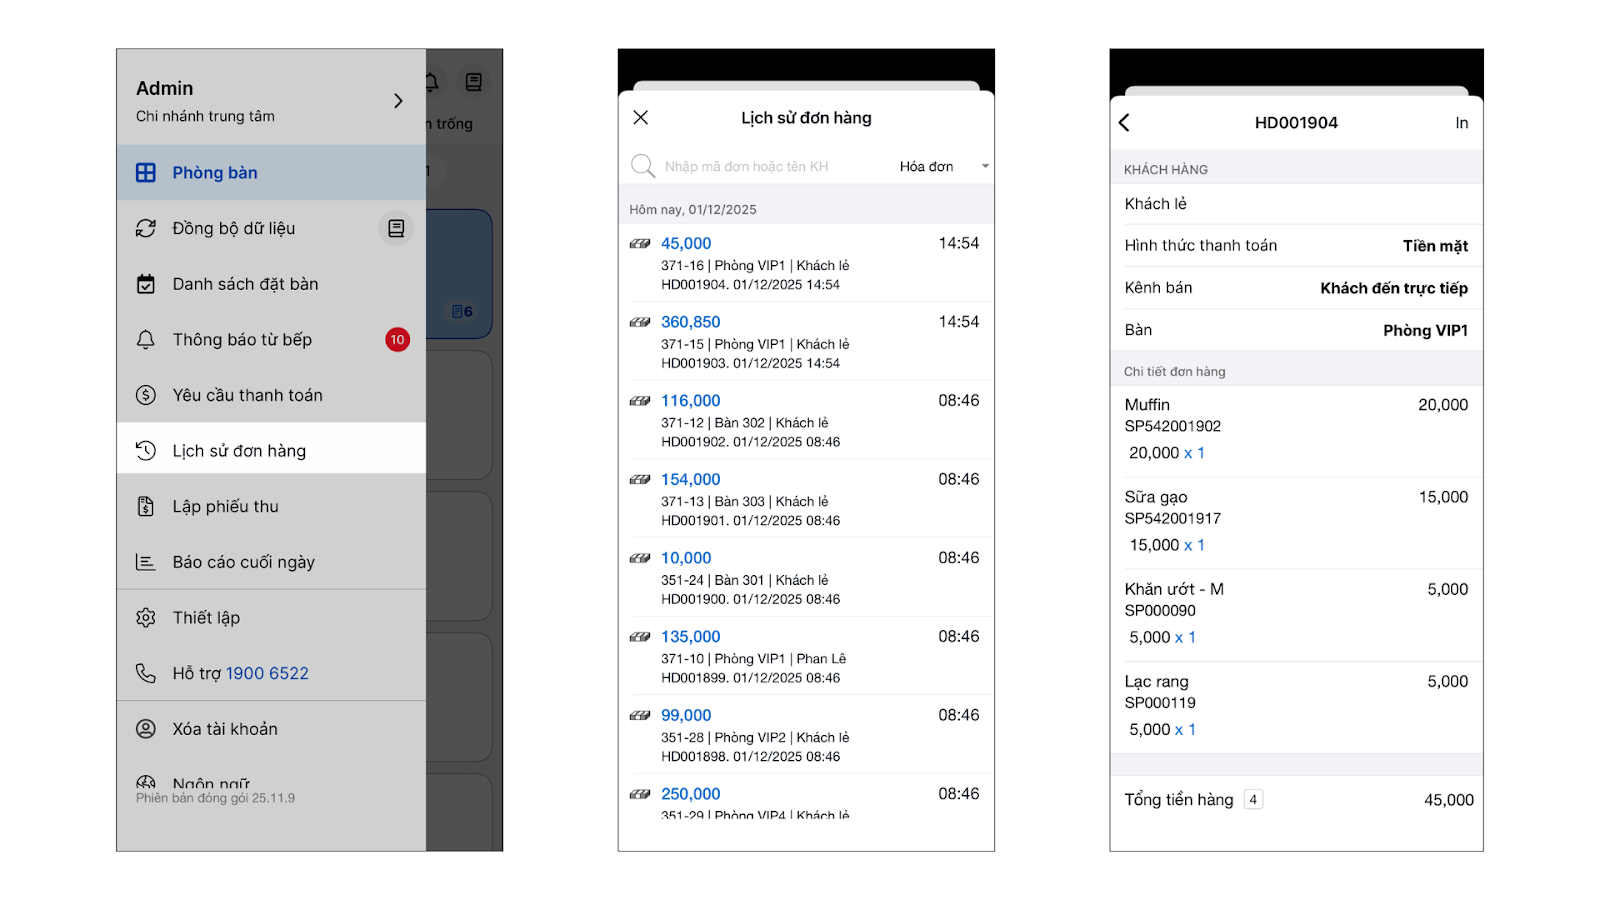Open order amount 135,000
The width and height of the screenshot is (1600, 900).
click(691, 637)
